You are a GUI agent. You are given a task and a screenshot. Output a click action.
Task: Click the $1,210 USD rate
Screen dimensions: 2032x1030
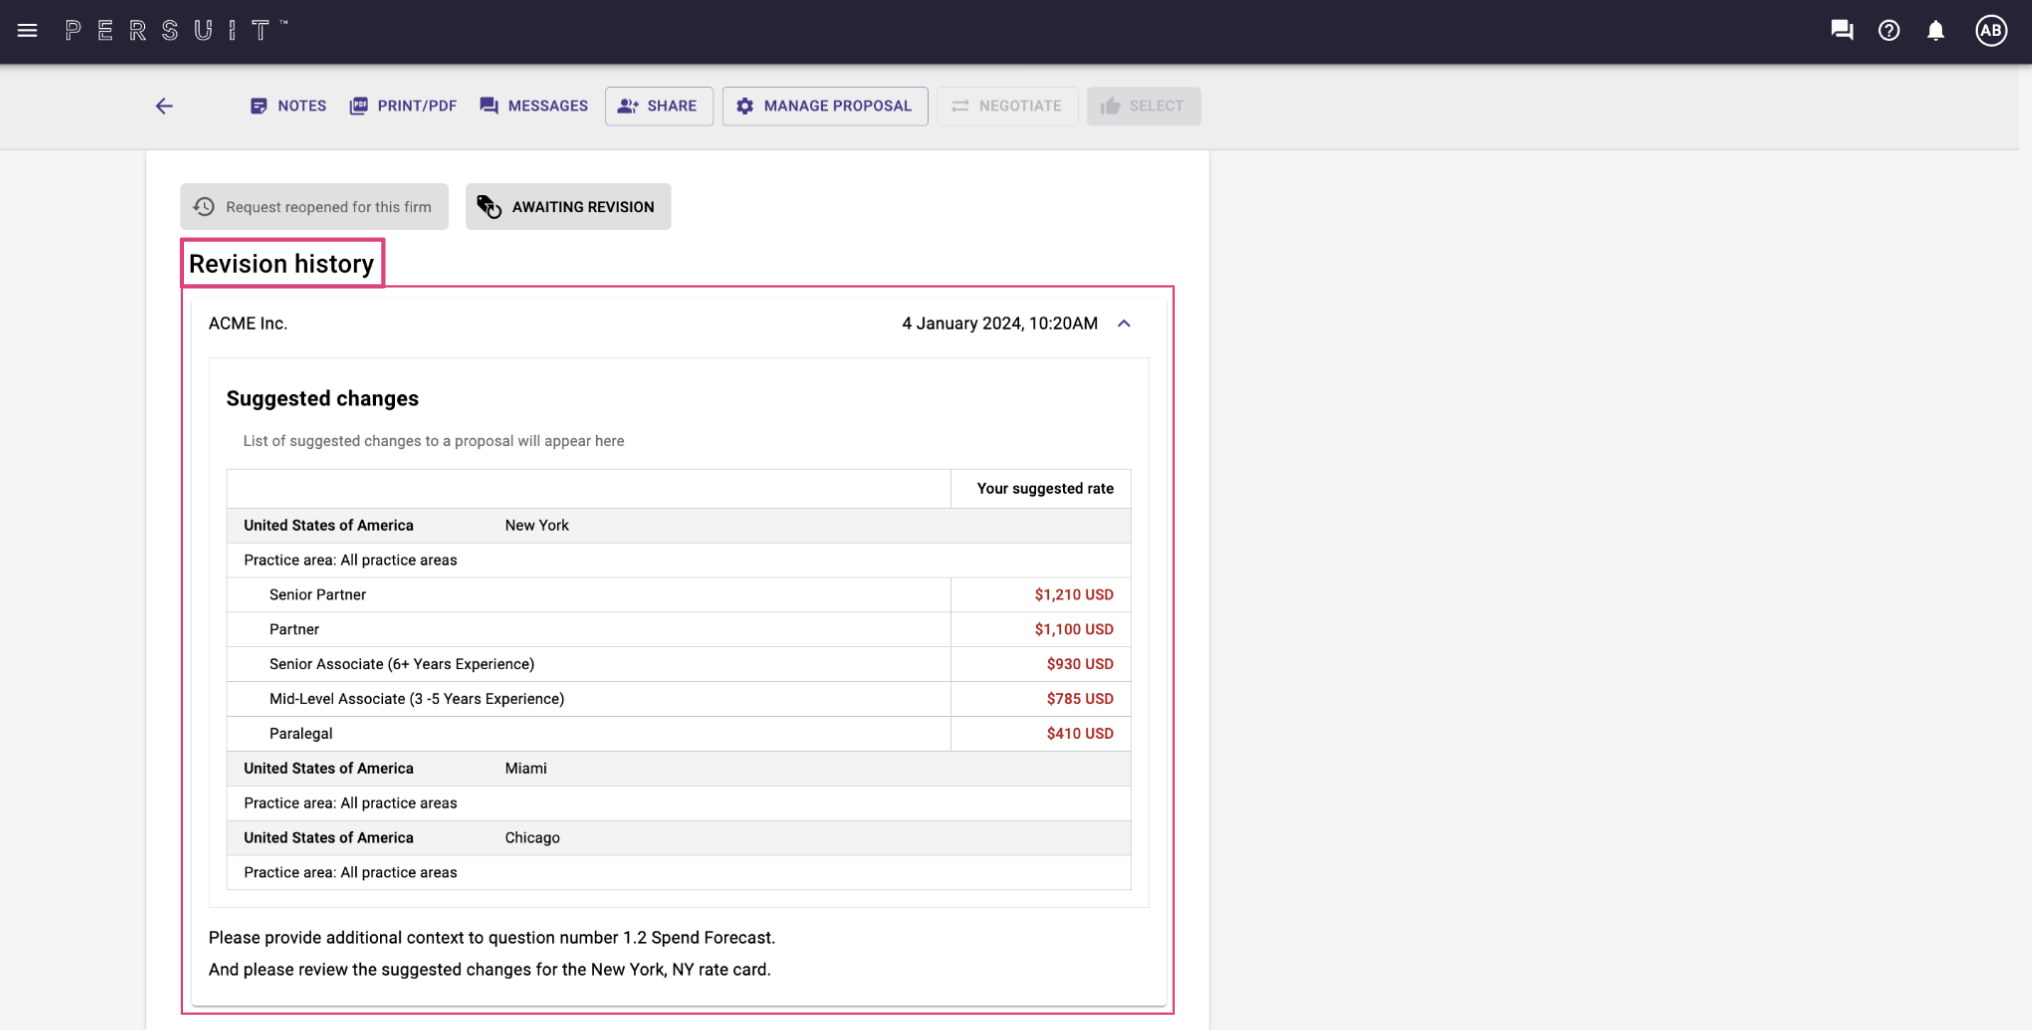1074,595
